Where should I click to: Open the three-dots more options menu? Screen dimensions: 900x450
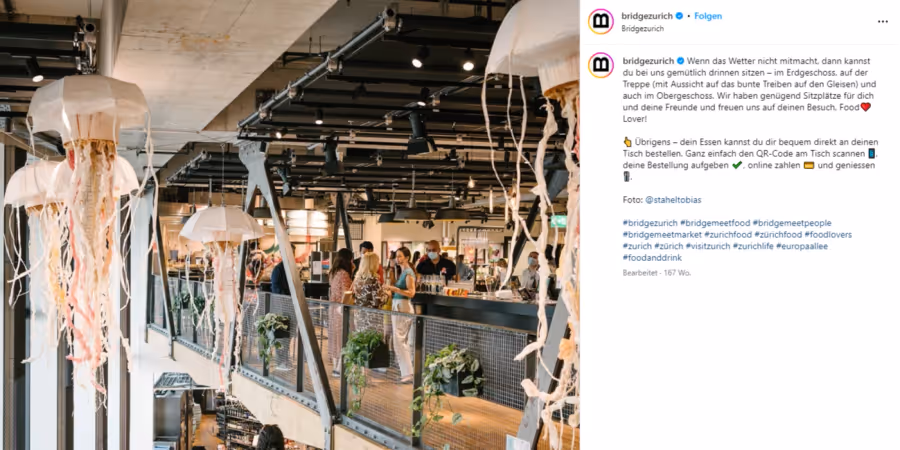pyautogui.click(x=882, y=22)
